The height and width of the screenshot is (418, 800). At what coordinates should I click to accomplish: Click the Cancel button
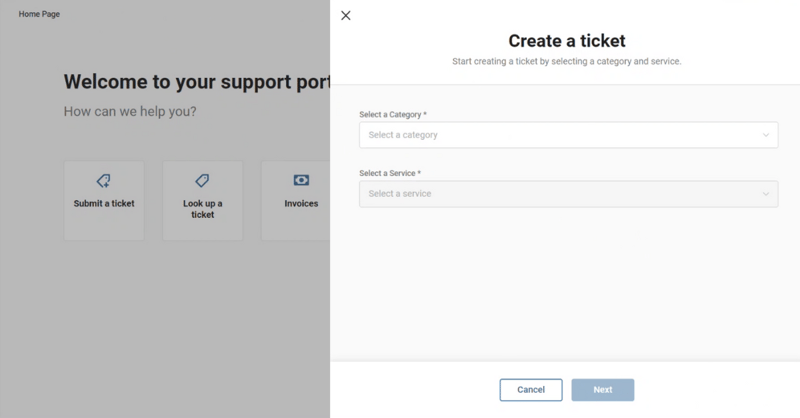pyautogui.click(x=531, y=389)
